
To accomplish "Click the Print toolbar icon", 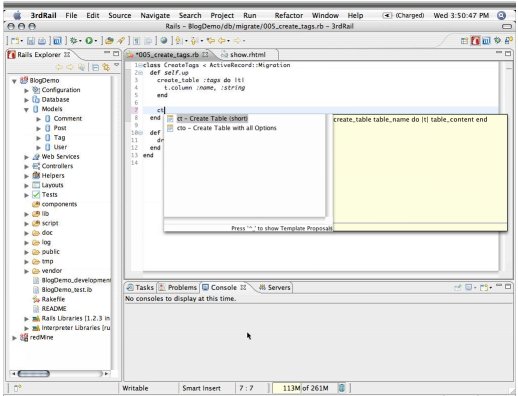I will coord(42,41).
